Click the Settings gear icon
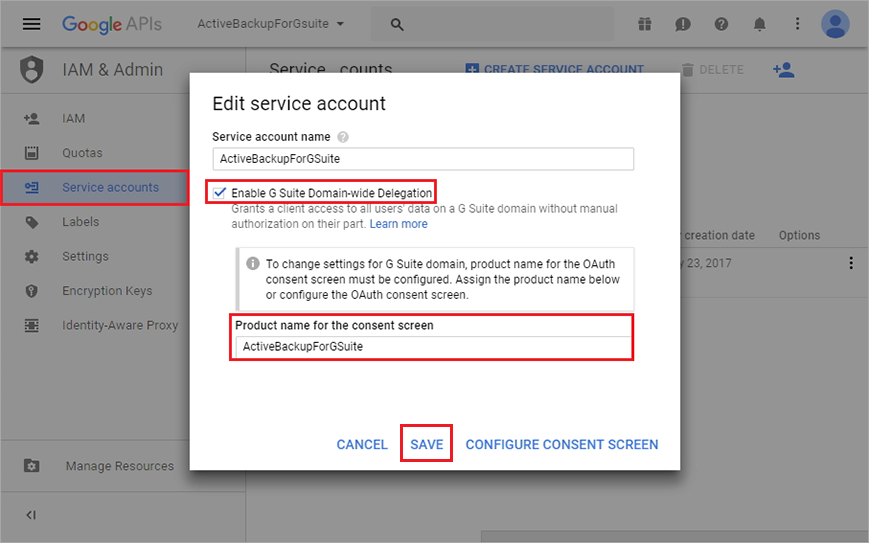Image resolution: width=869 pixels, height=543 pixels. tap(32, 257)
